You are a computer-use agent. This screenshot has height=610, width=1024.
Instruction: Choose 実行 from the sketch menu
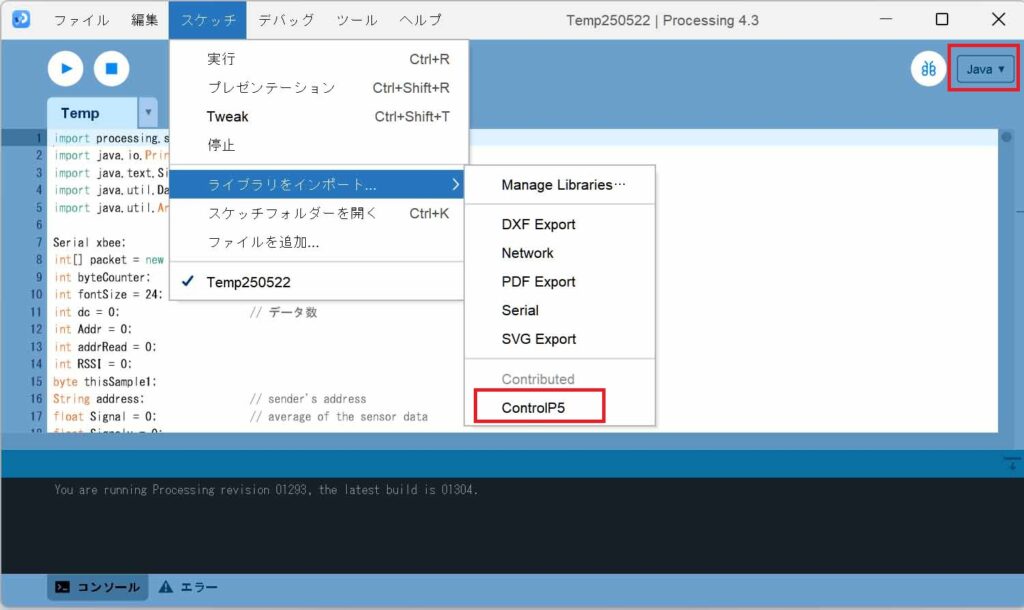click(x=319, y=59)
